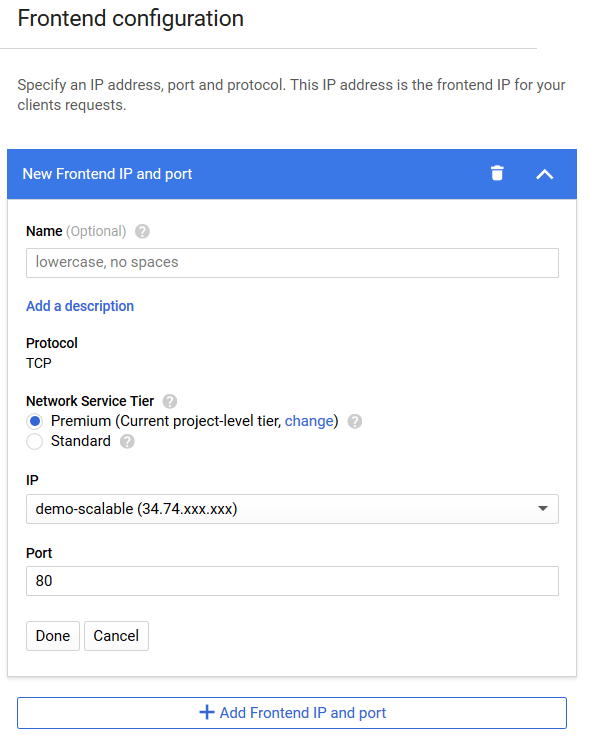Open the IP dropdown showing demo-scalable

tap(292, 509)
